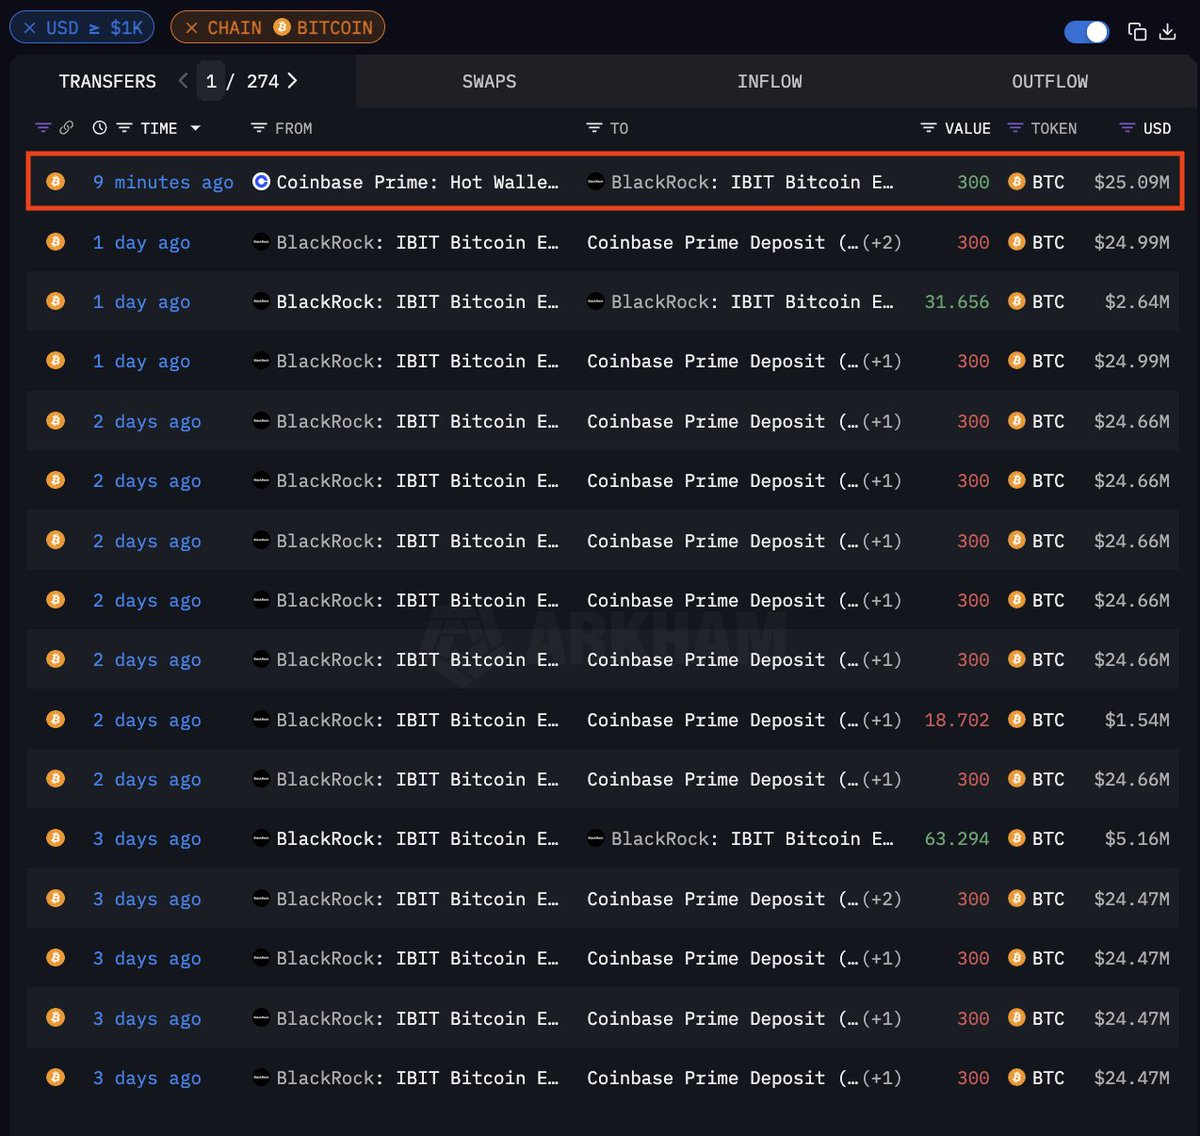Switch to the OUTFLOW tab
Image resolution: width=1200 pixels, height=1136 pixels.
click(1050, 81)
